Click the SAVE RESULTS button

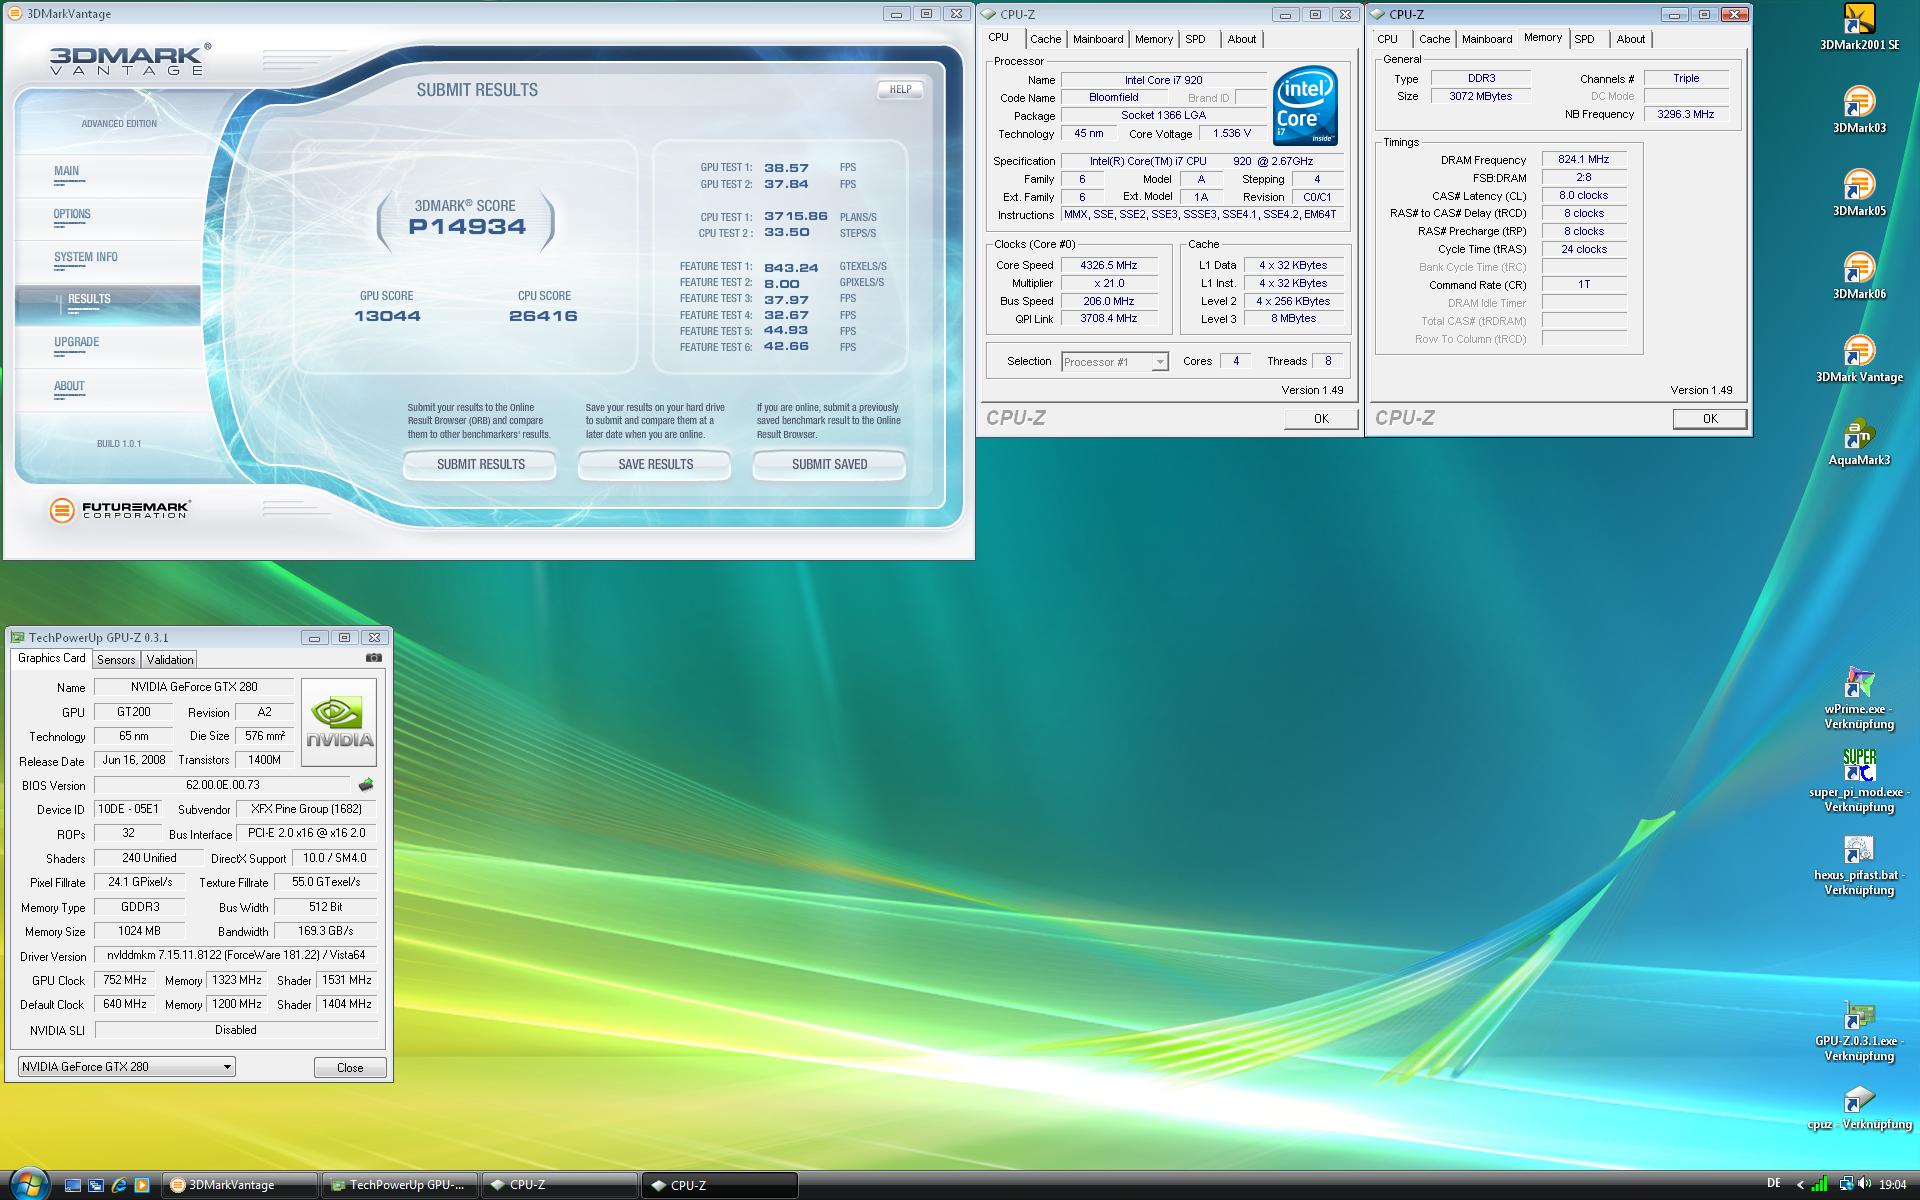[655, 464]
